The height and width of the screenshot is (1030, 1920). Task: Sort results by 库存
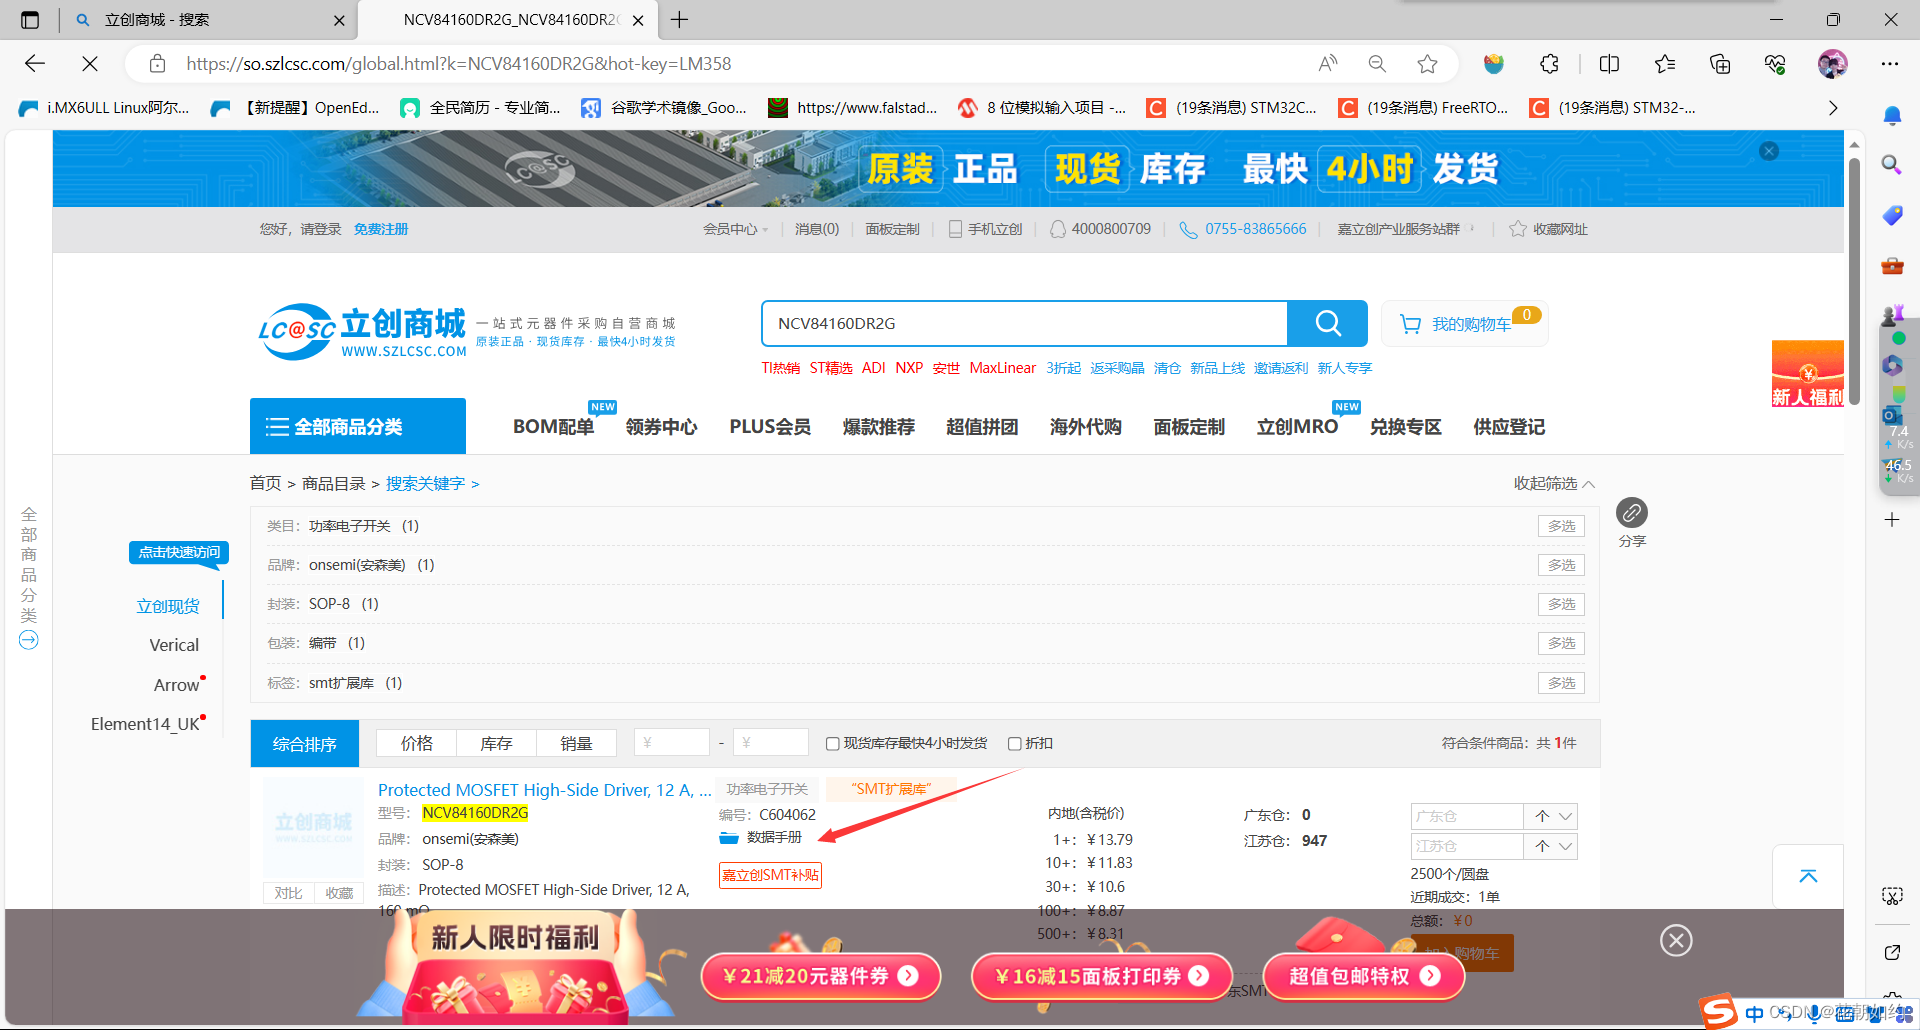(496, 743)
